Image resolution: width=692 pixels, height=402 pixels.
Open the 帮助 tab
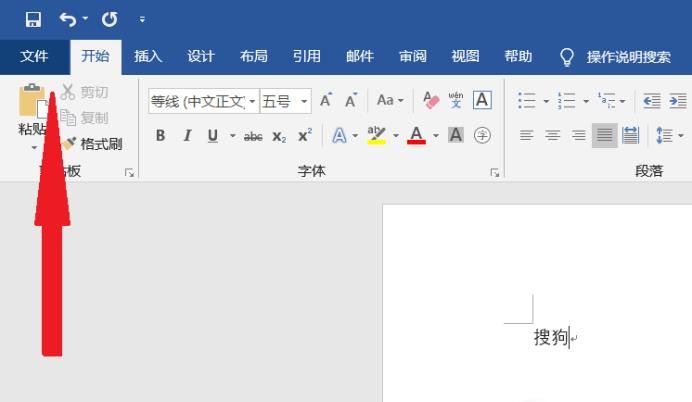(518, 56)
